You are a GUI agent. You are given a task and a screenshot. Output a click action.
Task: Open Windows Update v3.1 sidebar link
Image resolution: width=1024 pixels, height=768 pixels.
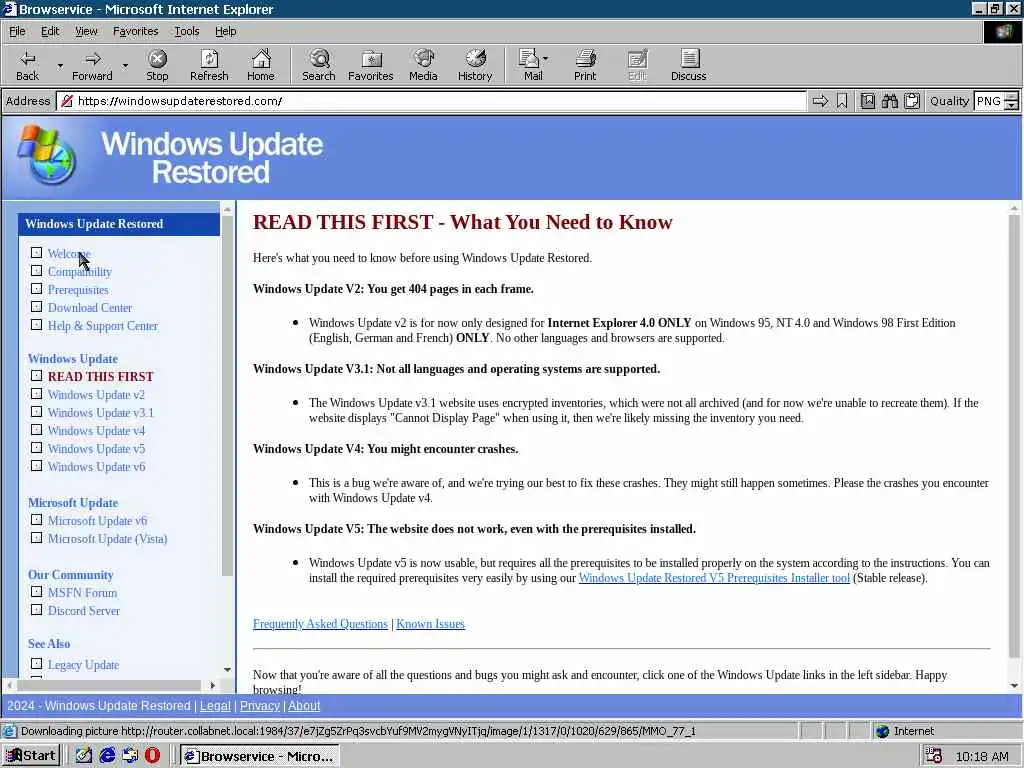(x=101, y=413)
